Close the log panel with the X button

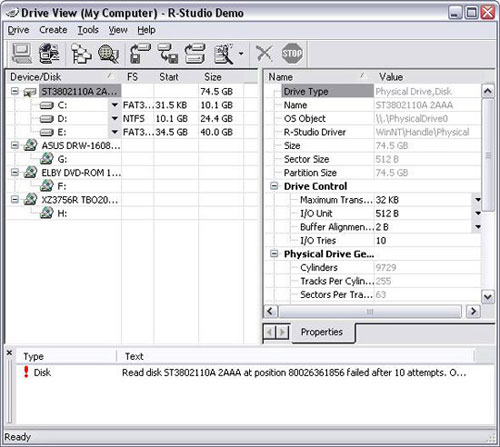[x=9, y=353]
